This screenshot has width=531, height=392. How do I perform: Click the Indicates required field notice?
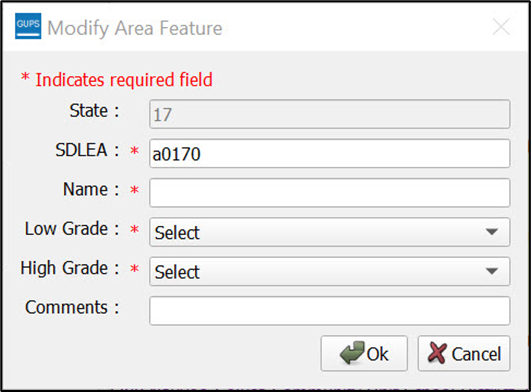(x=117, y=80)
